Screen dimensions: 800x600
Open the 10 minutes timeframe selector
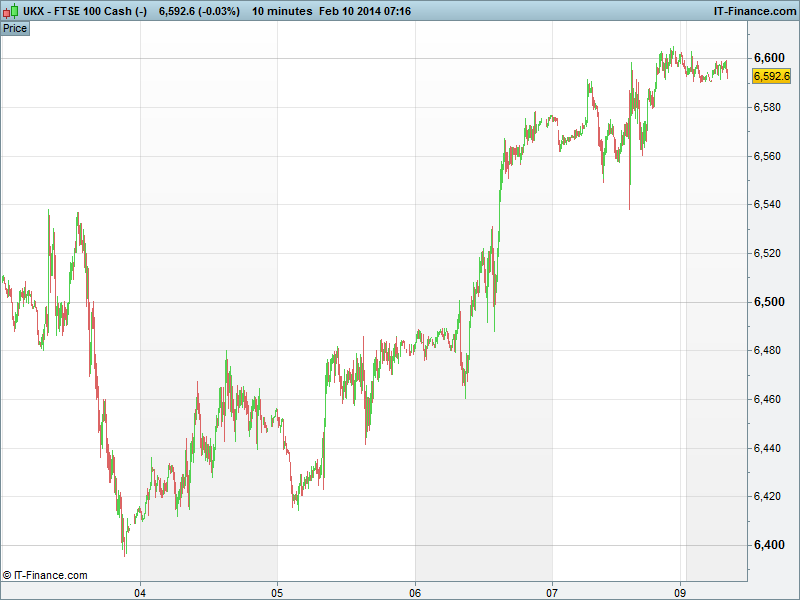[x=281, y=11]
